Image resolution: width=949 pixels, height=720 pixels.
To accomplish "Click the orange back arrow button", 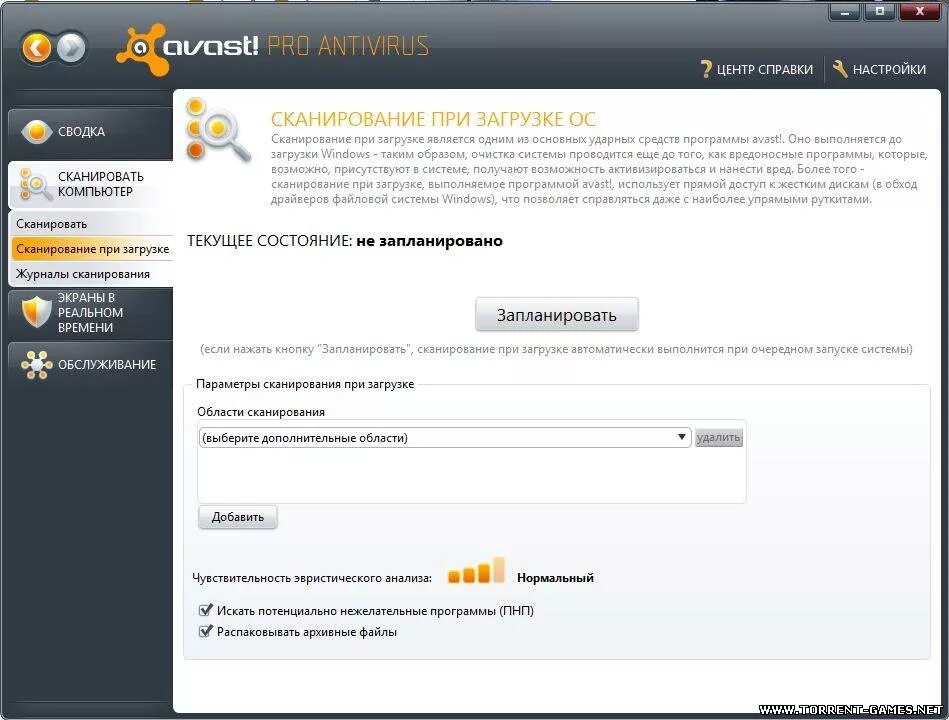I will (37, 48).
